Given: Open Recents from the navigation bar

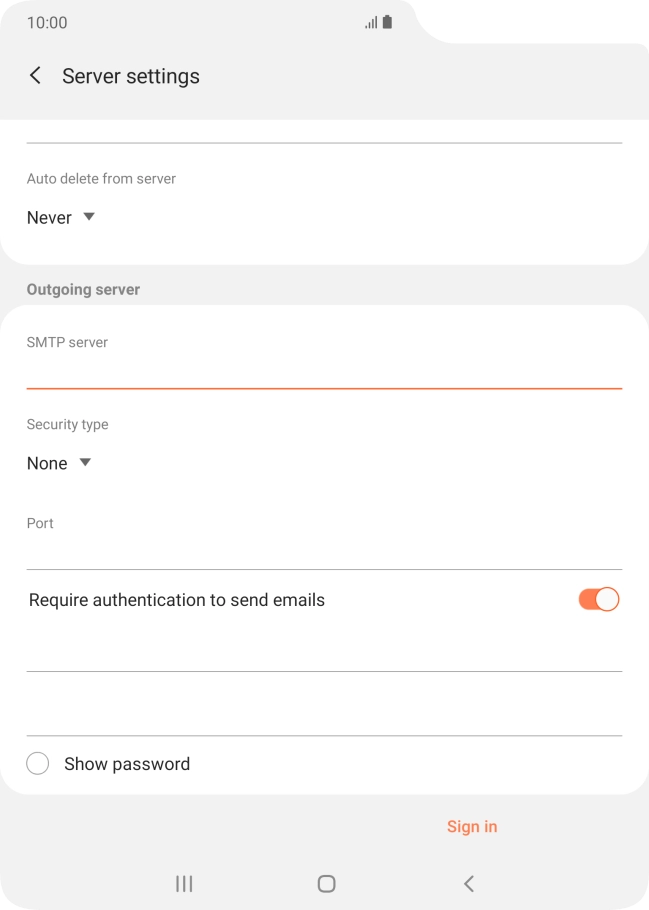Looking at the screenshot, I should pyautogui.click(x=182, y=883).
